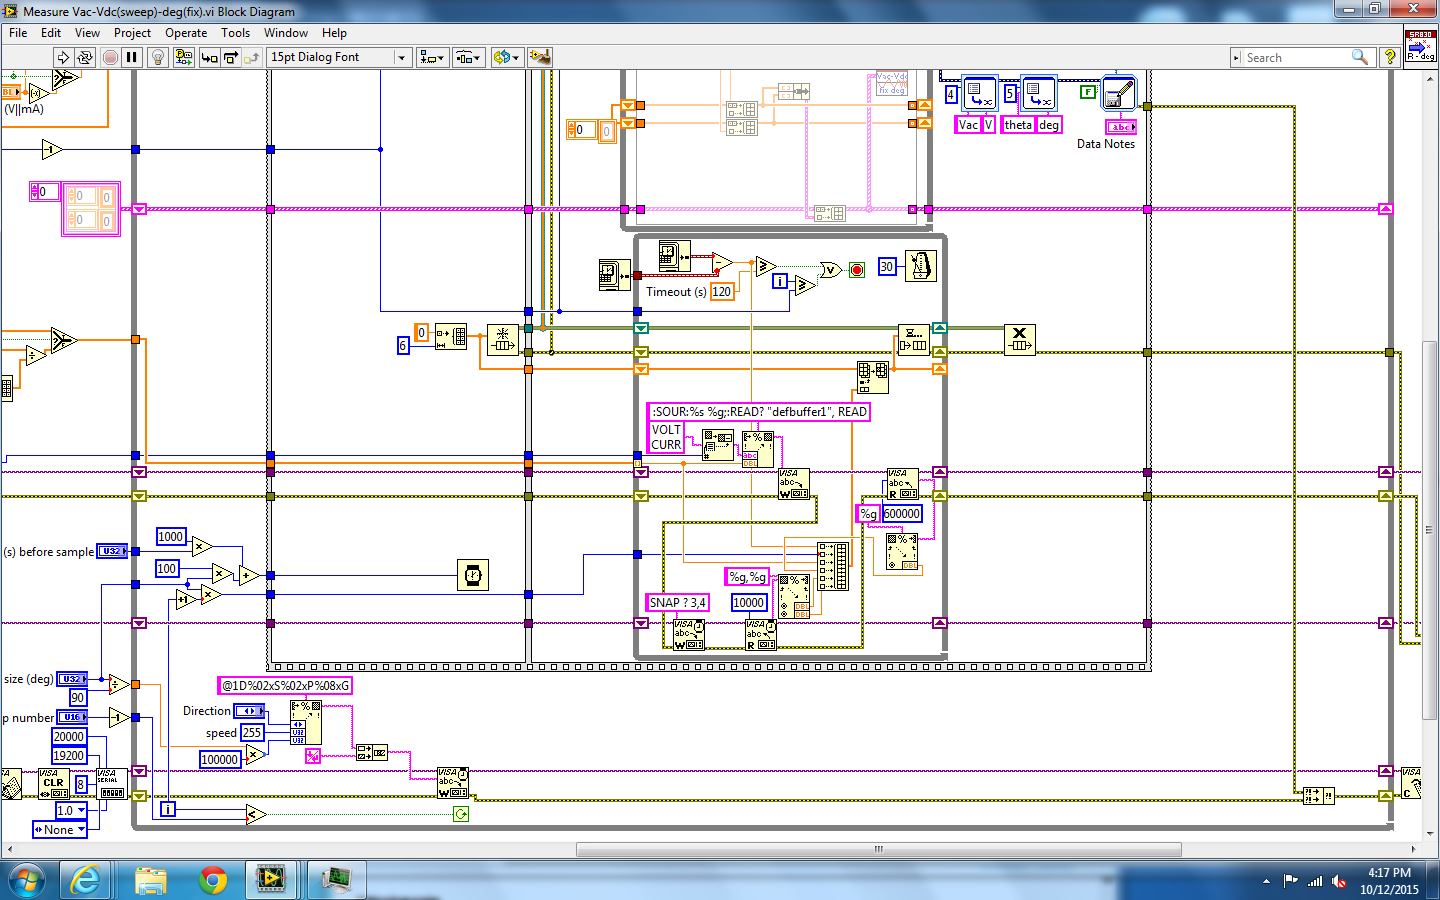Toggle Retain Wire Values button
Viewport: 1440px width, 900px height.
184,57
